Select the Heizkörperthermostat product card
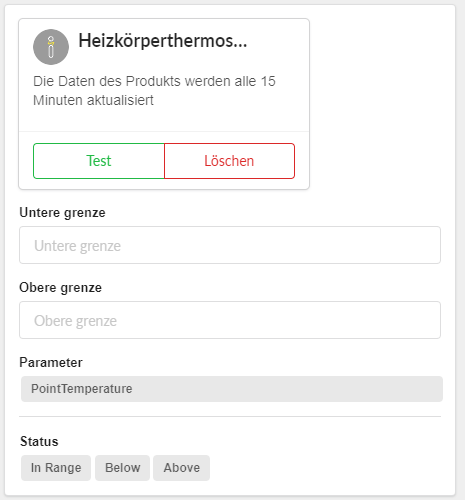Screen dimensions: 465x500 164,104
